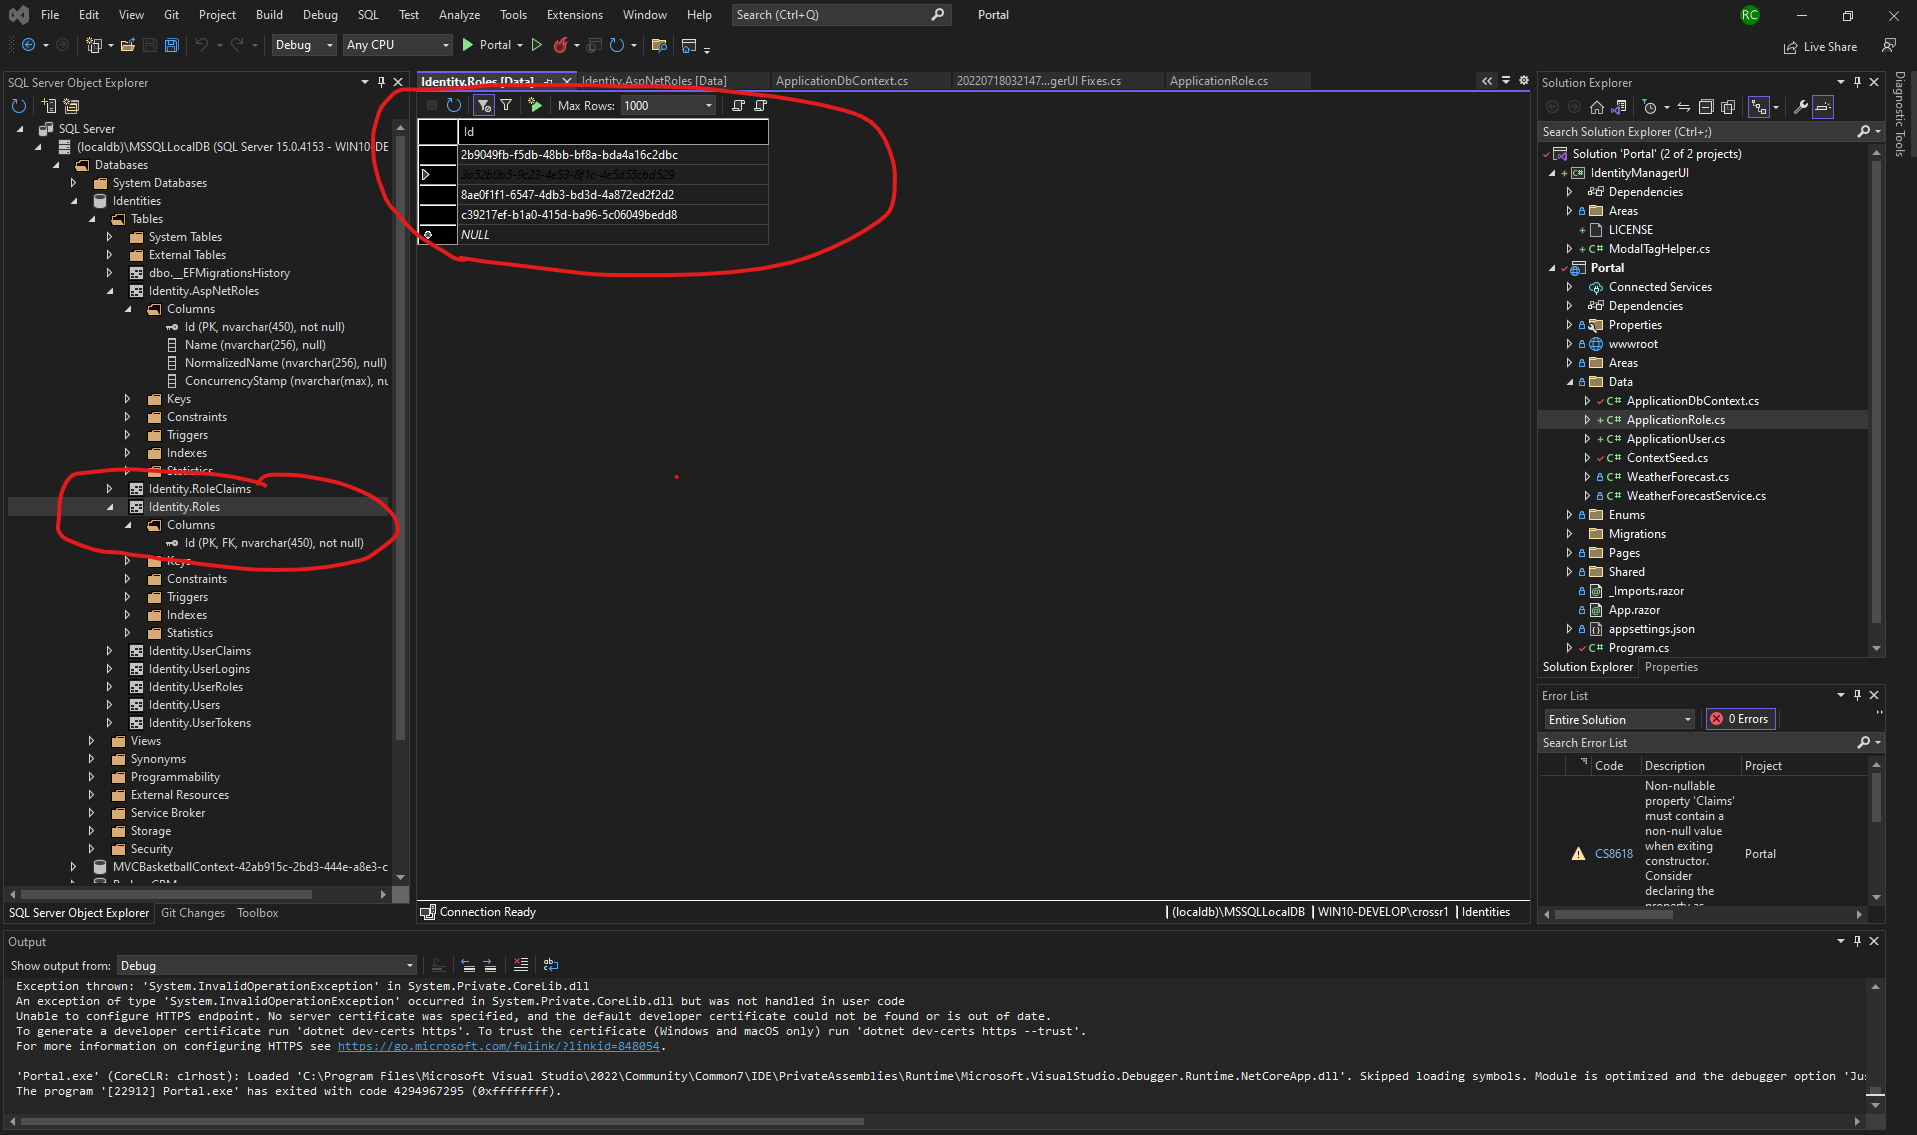Collapse the Data folder in Solution Explorer

pos(1570,382)
